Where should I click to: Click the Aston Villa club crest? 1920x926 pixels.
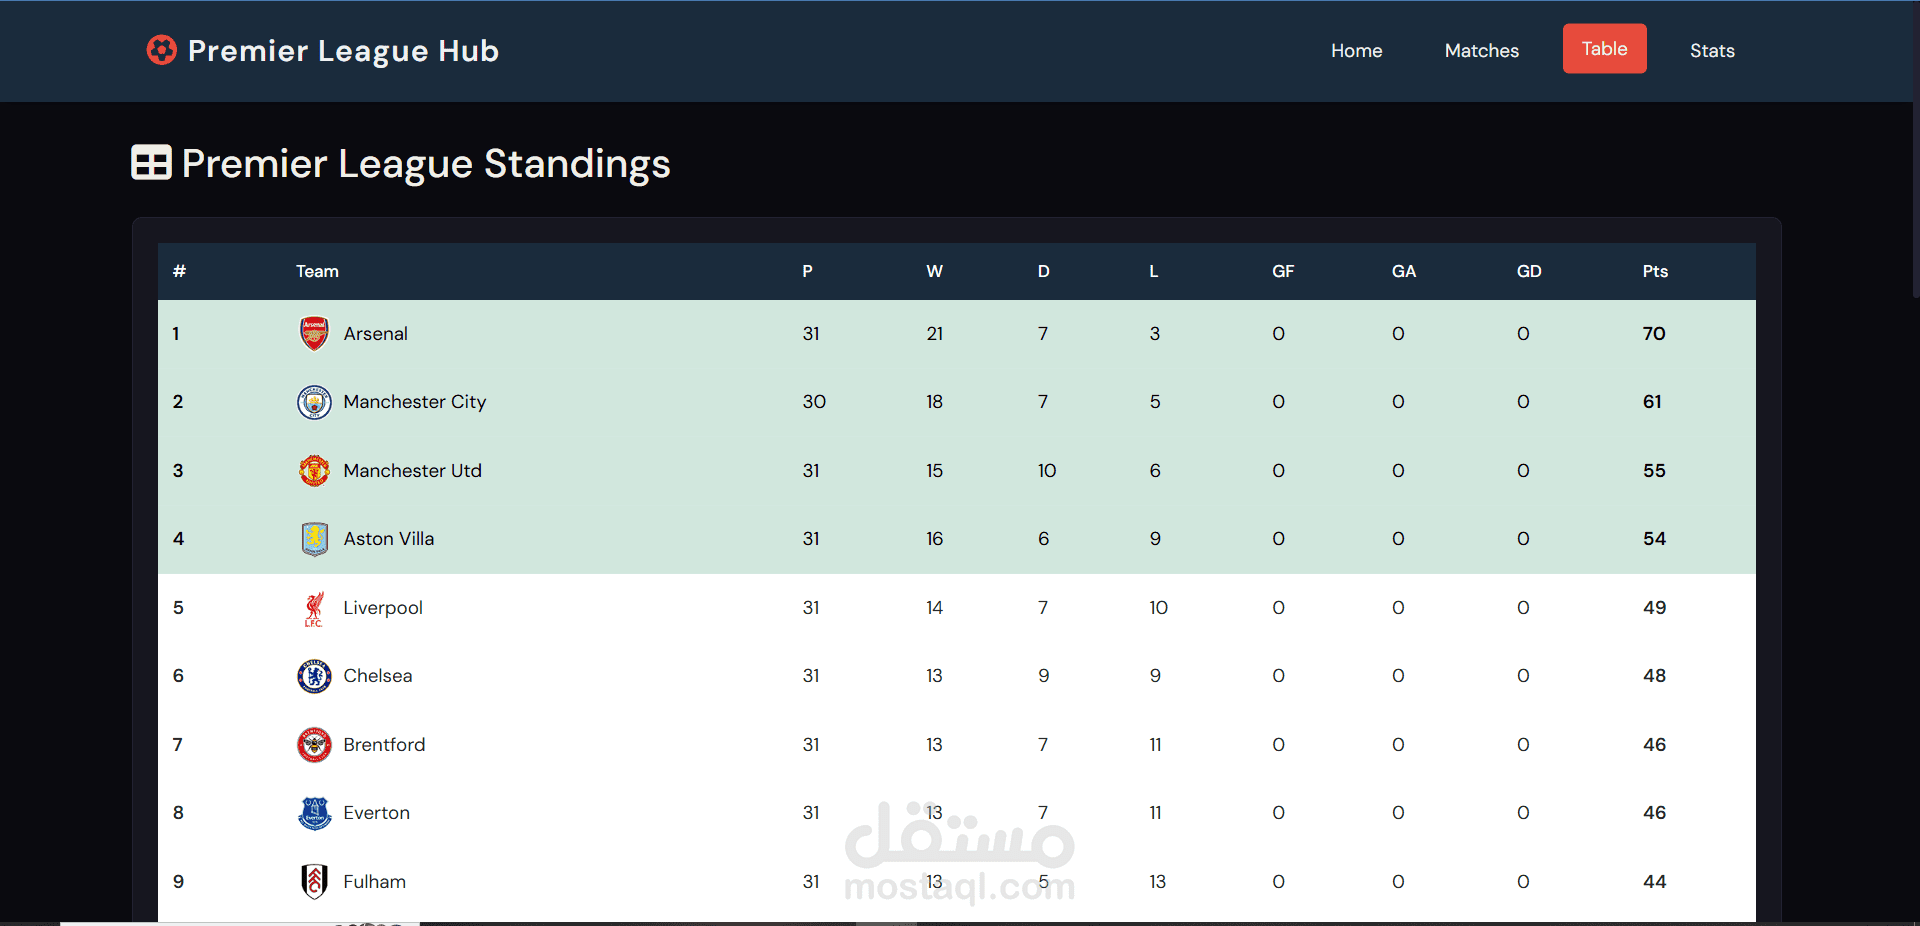(314, 539)
